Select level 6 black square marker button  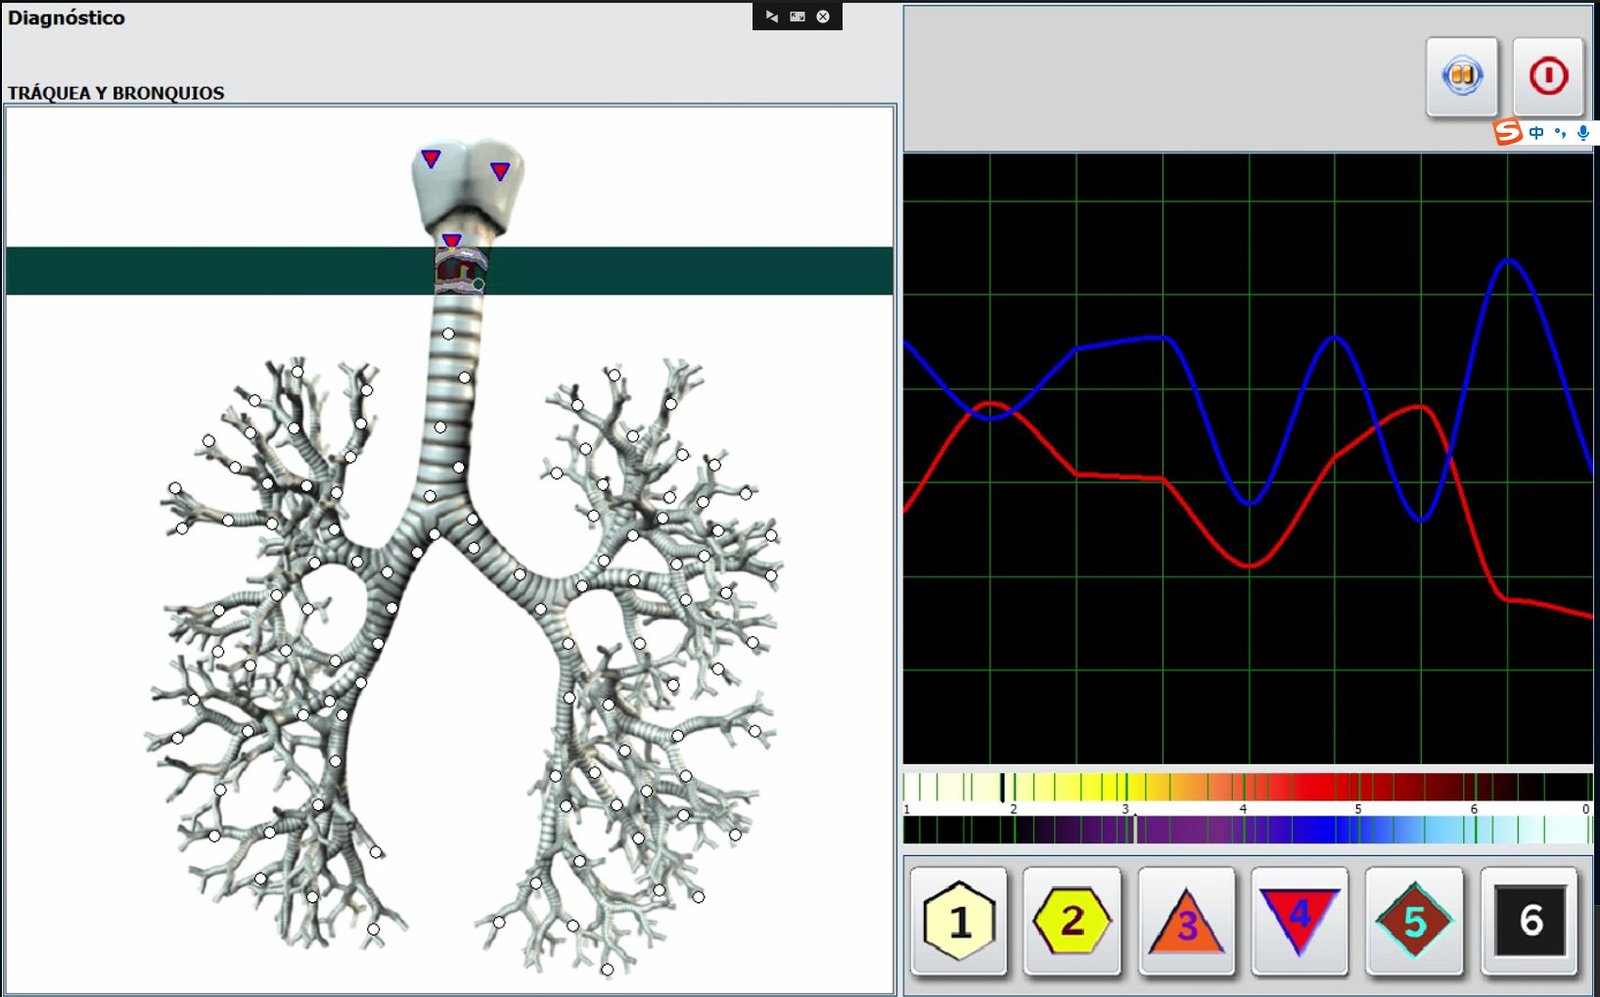click(x=1529, y=920)
